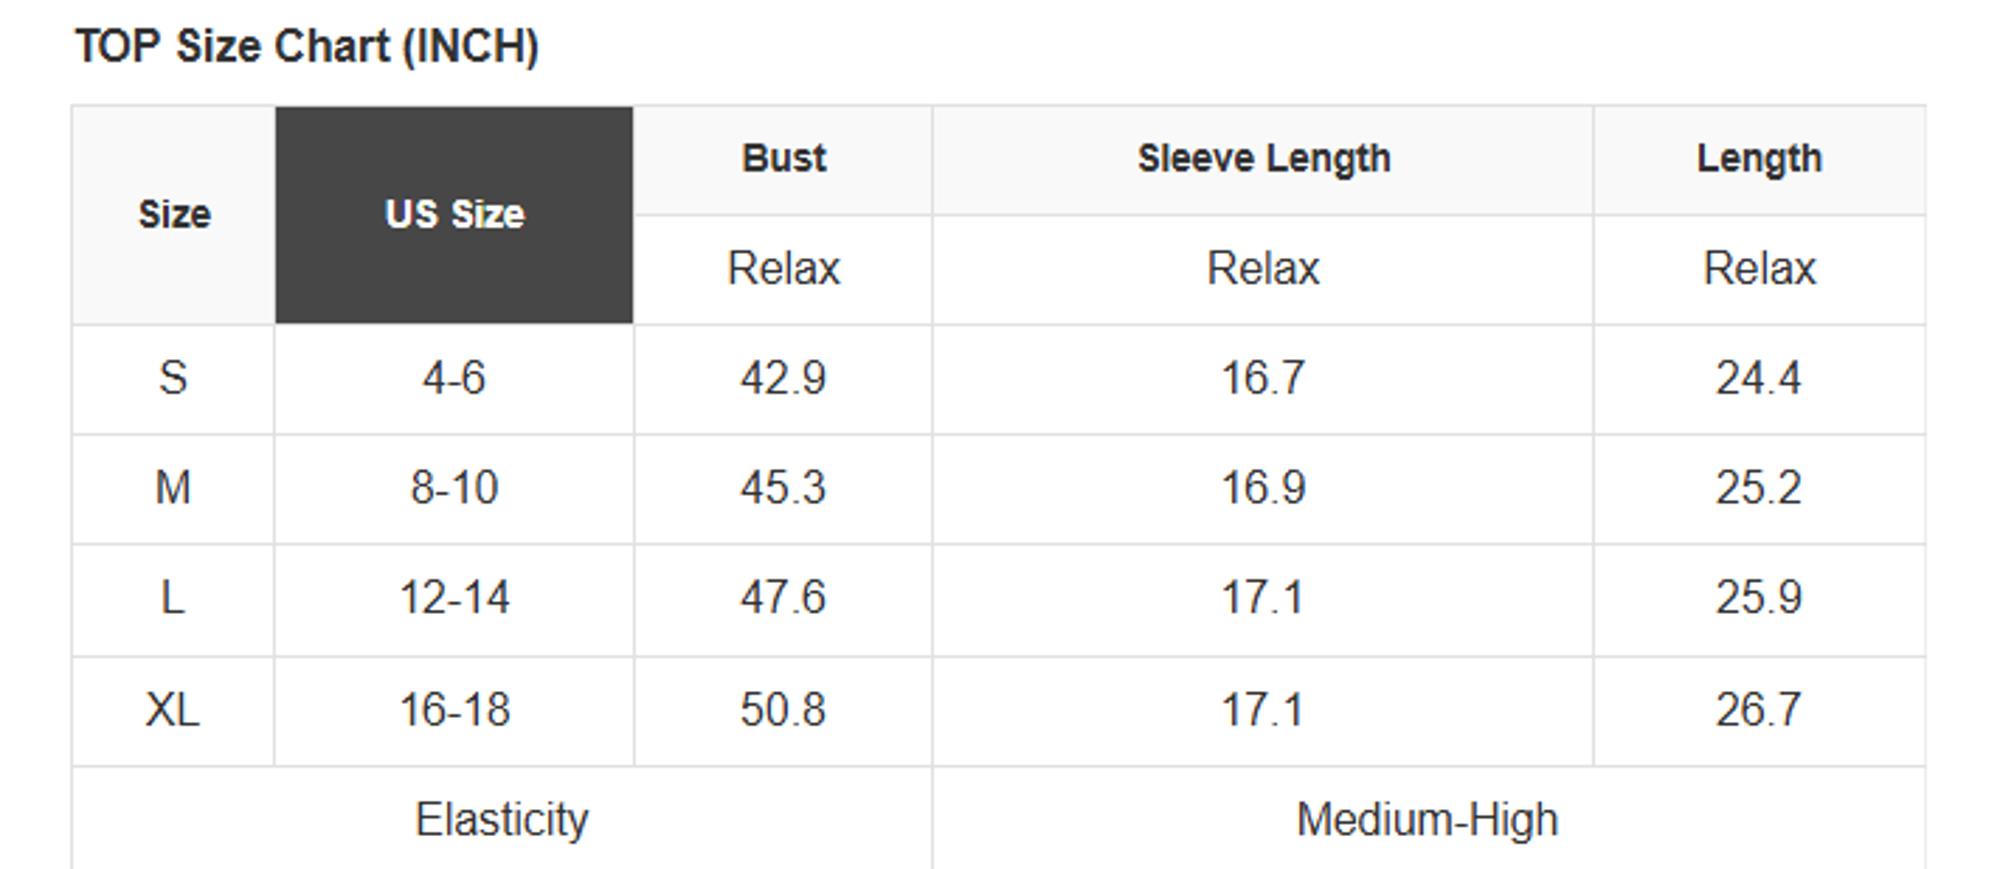Select the L size row label
2000x869 pixels.
174,600
